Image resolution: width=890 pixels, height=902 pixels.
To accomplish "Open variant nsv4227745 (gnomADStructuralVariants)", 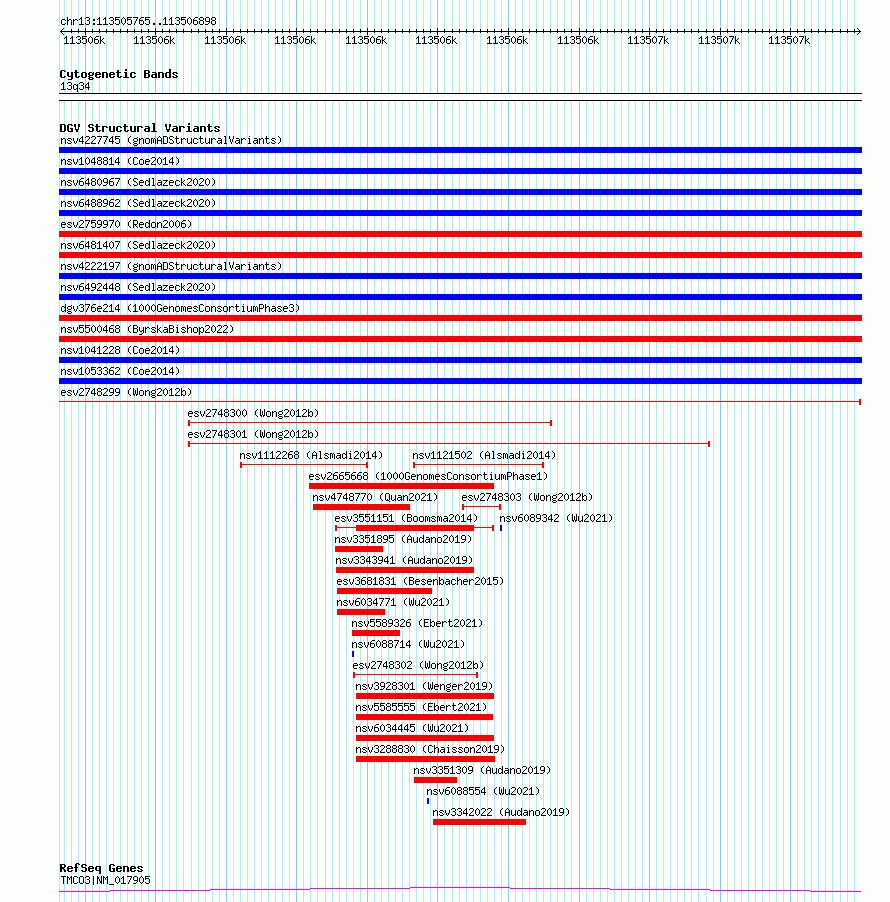I will (x=171, y=140).
